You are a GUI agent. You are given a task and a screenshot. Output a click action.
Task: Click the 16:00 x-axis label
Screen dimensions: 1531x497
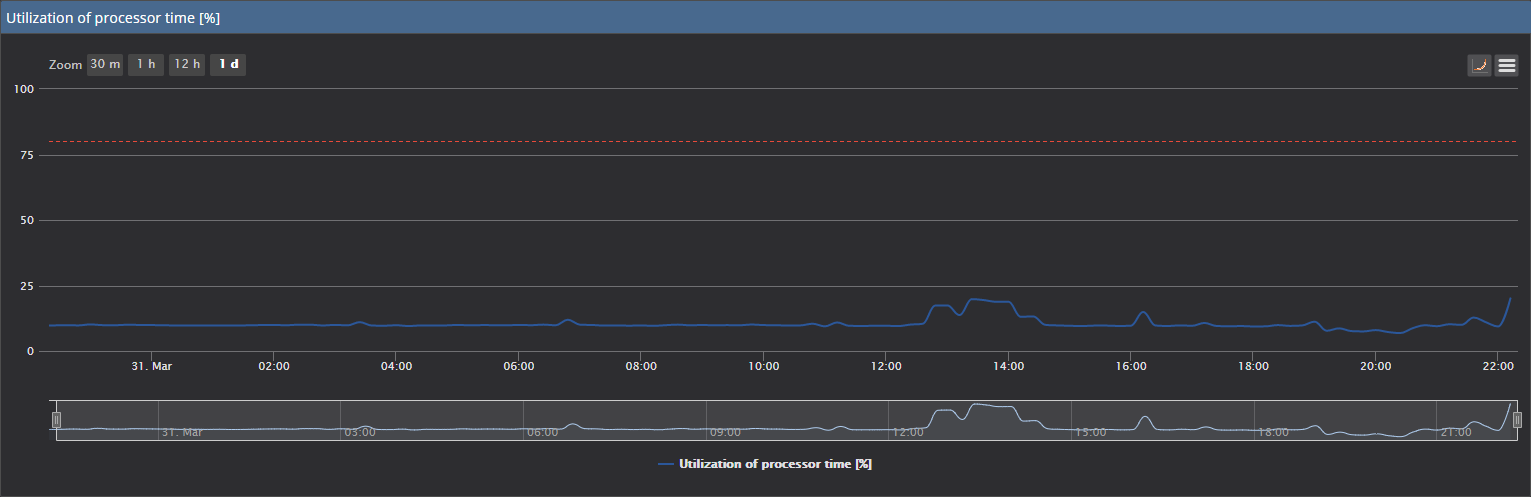[x=1130, y=367]
